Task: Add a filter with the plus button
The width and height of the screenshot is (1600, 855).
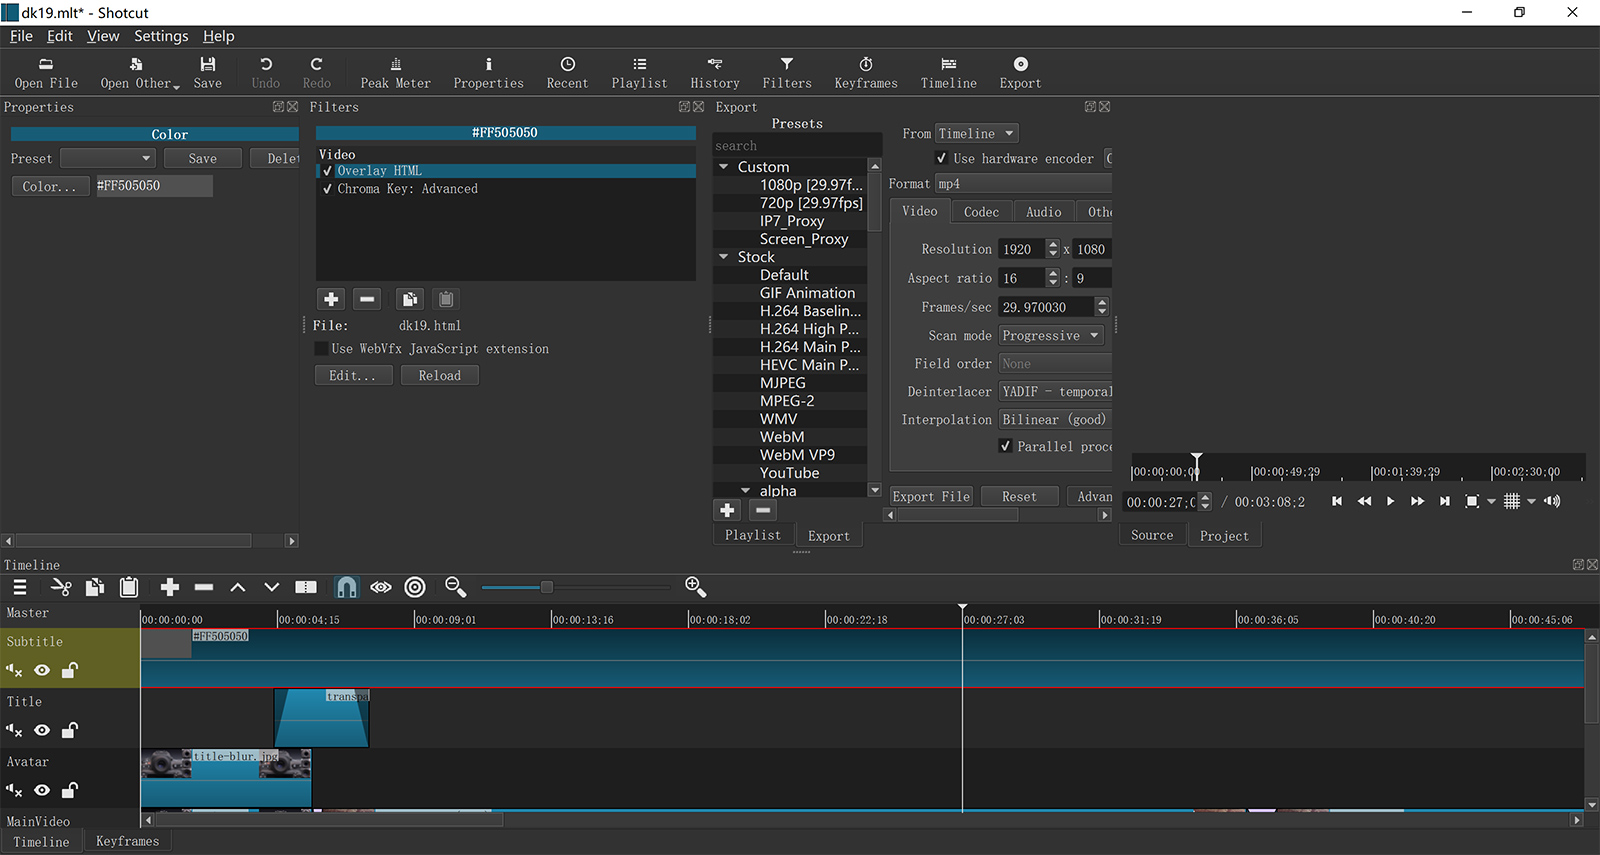Action: (331, 299)
